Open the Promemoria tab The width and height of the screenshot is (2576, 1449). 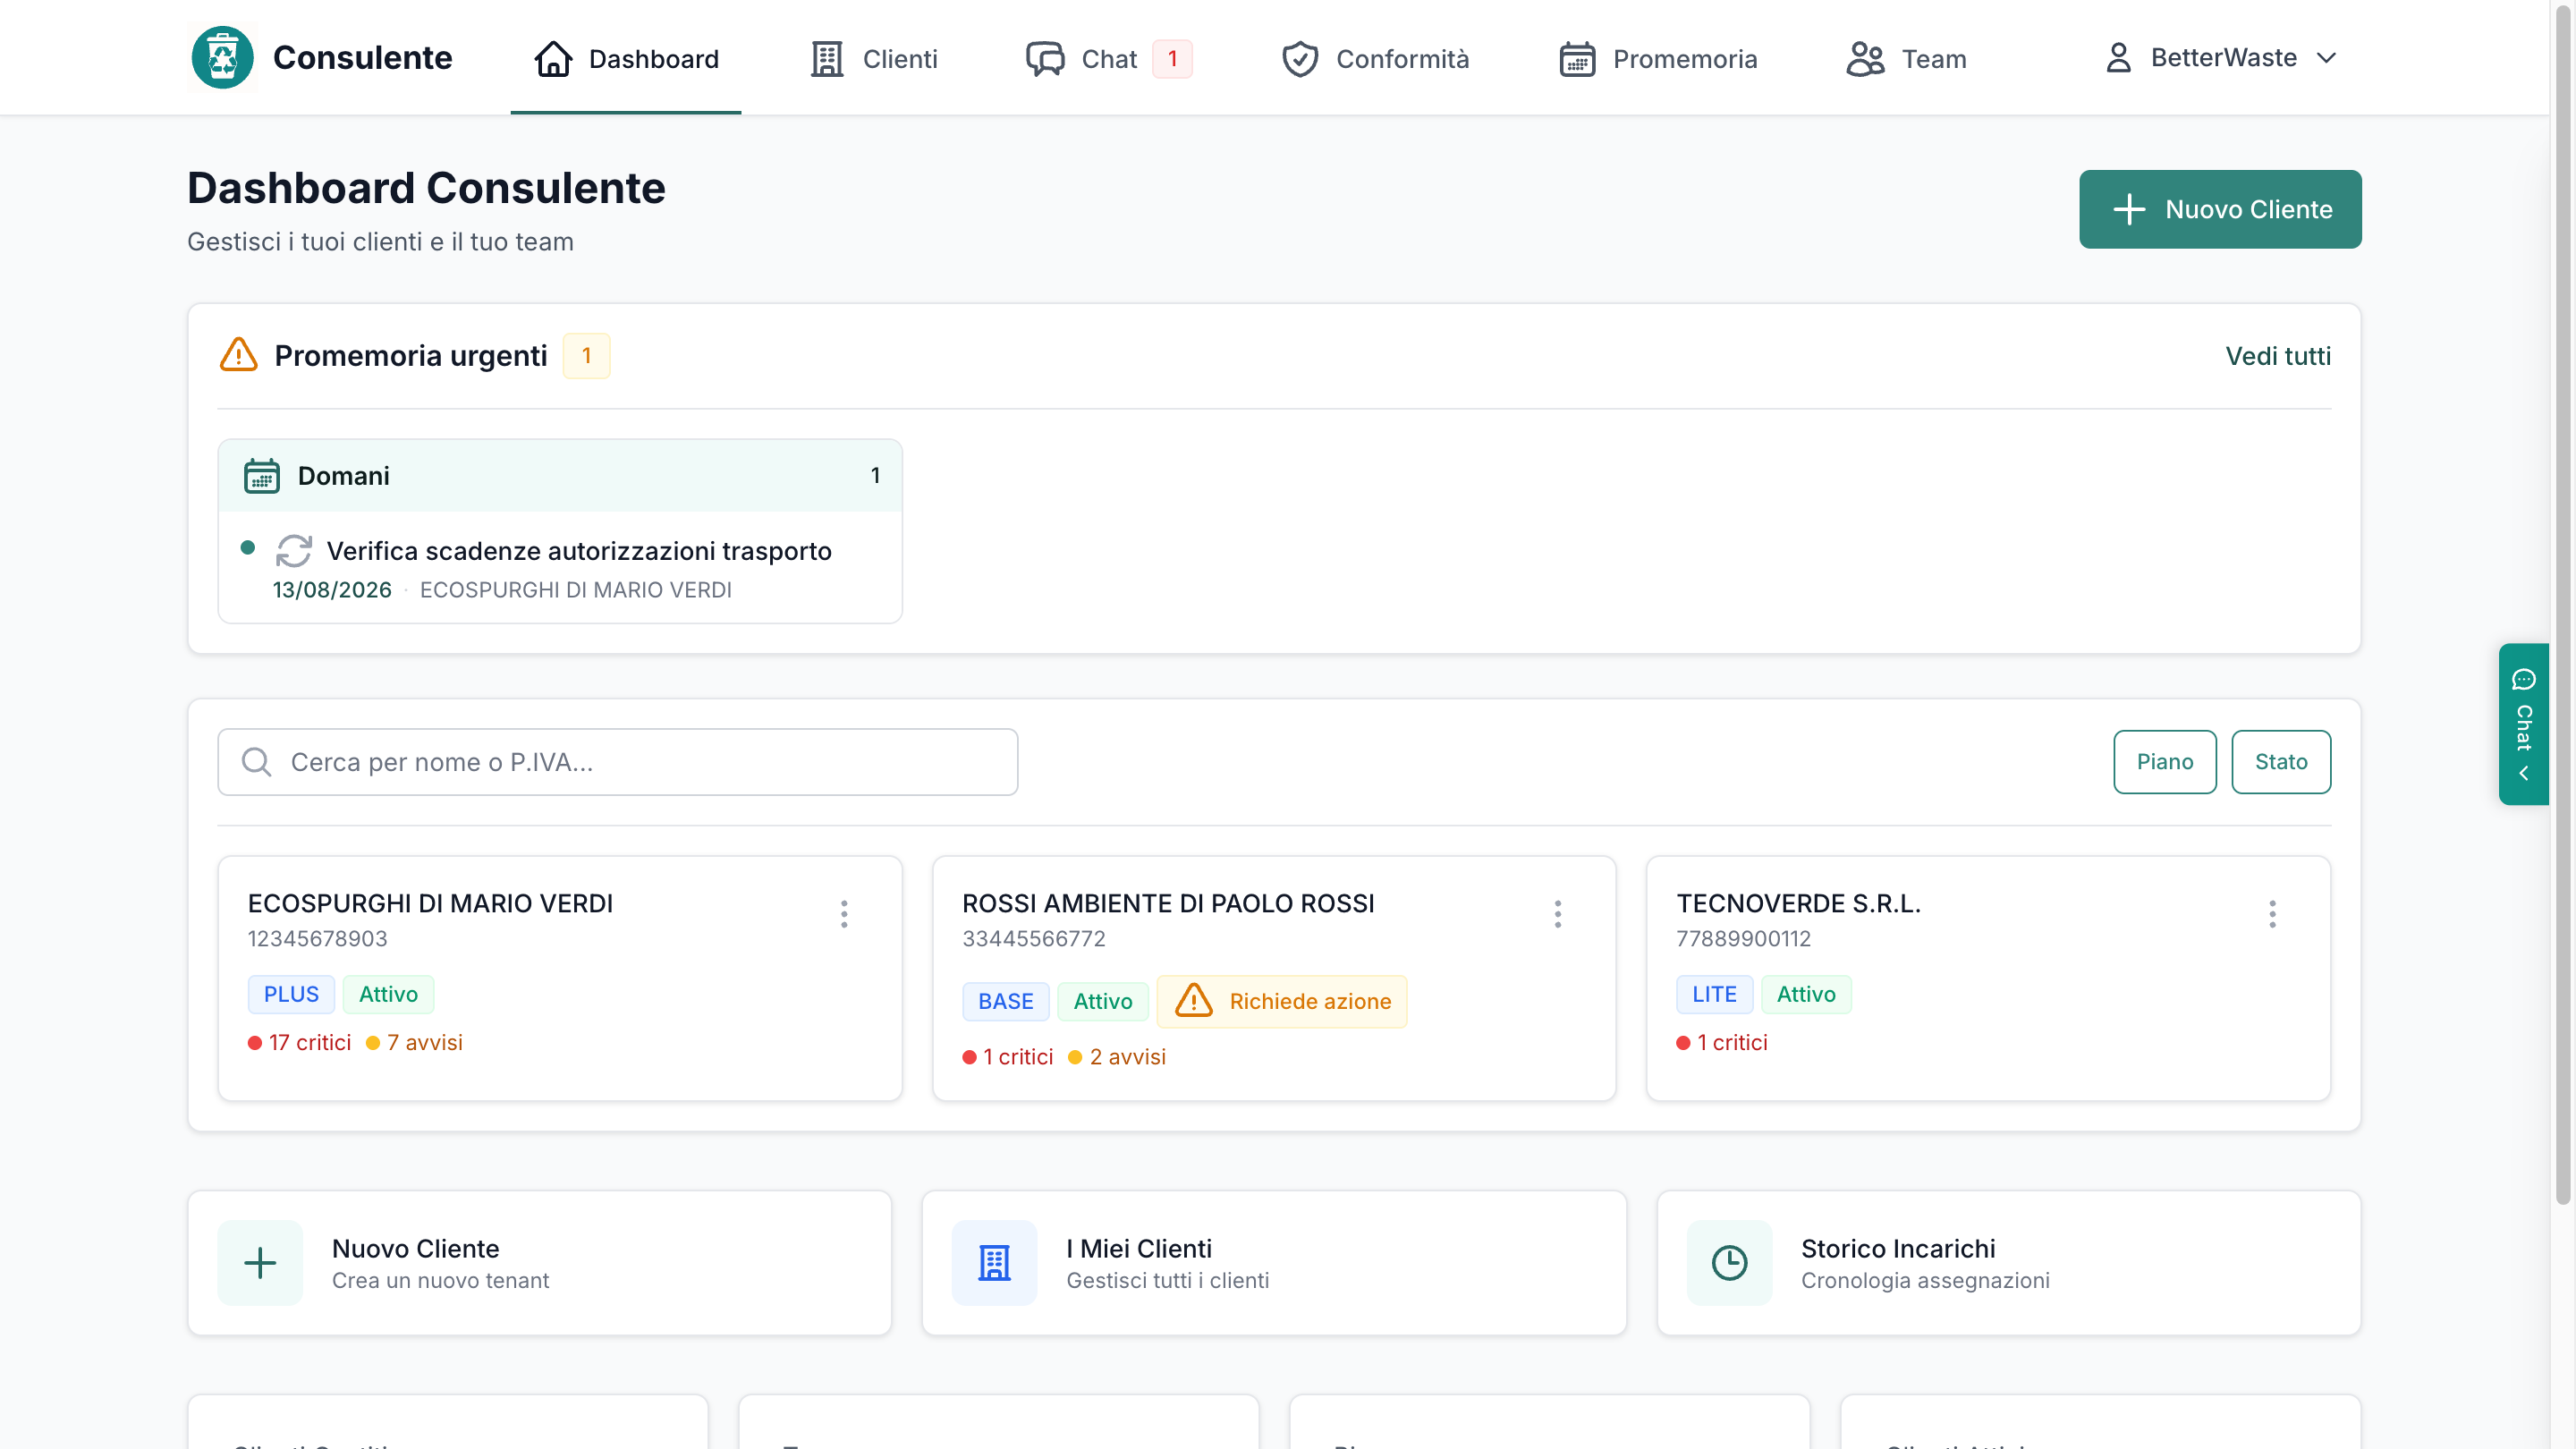click(x=1658, y=59)
